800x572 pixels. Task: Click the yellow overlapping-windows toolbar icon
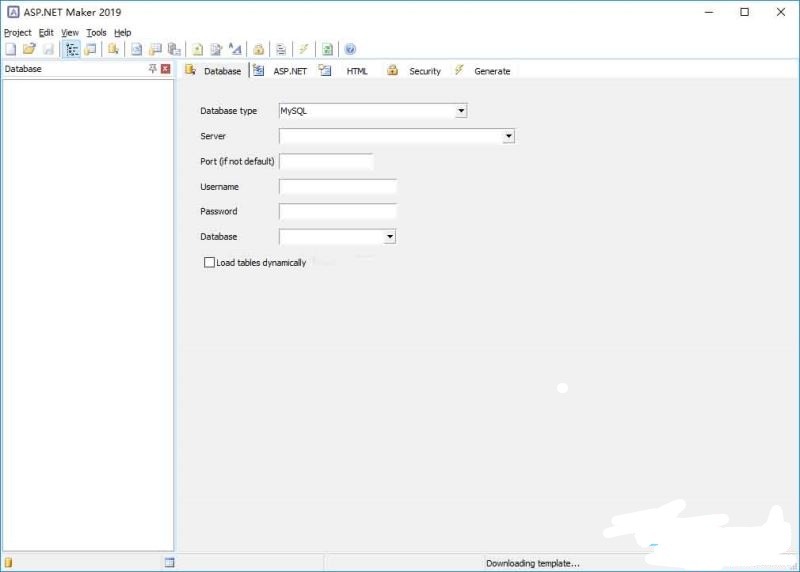155,49
